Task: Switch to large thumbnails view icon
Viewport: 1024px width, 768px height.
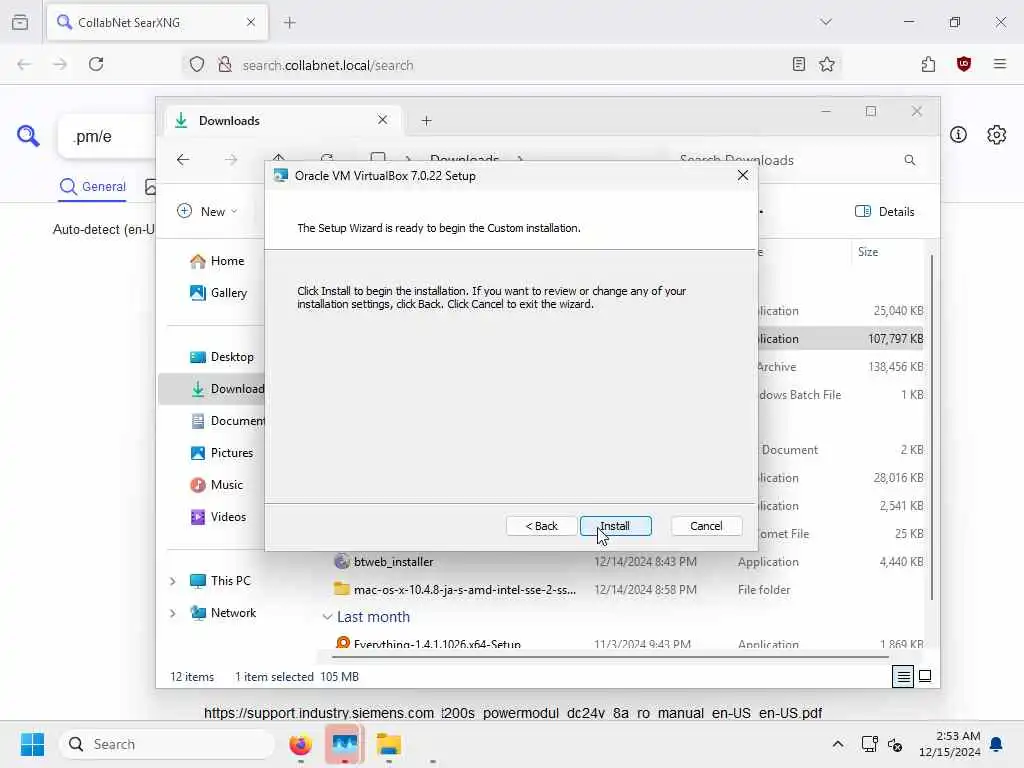Action: point(925,677)
